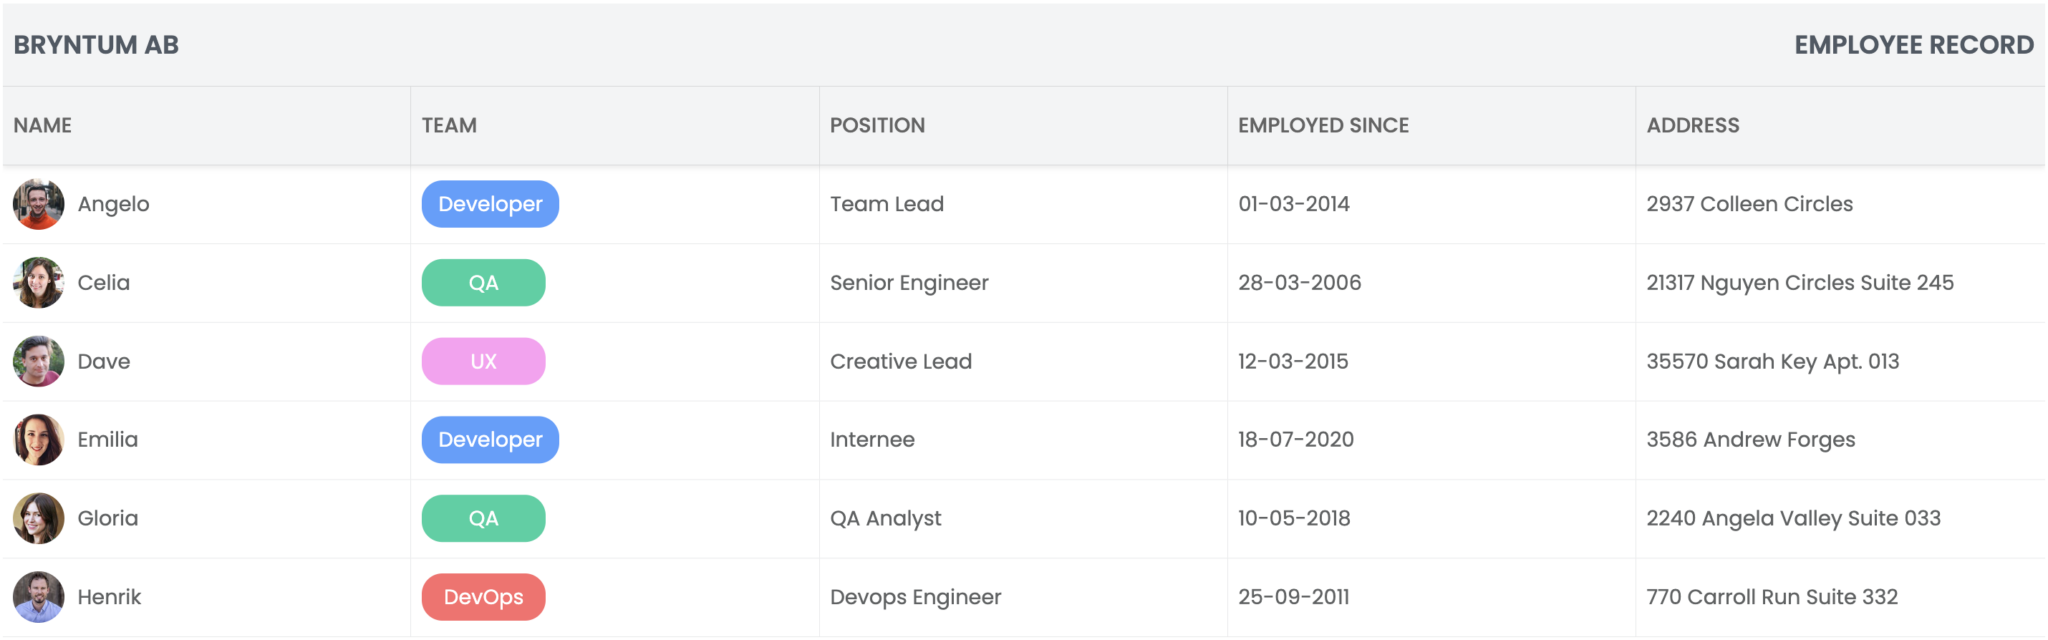The width and height of the screenshot is (2048, 640).
Task: Select Dave's profile picture
Action: pos(38,361)
